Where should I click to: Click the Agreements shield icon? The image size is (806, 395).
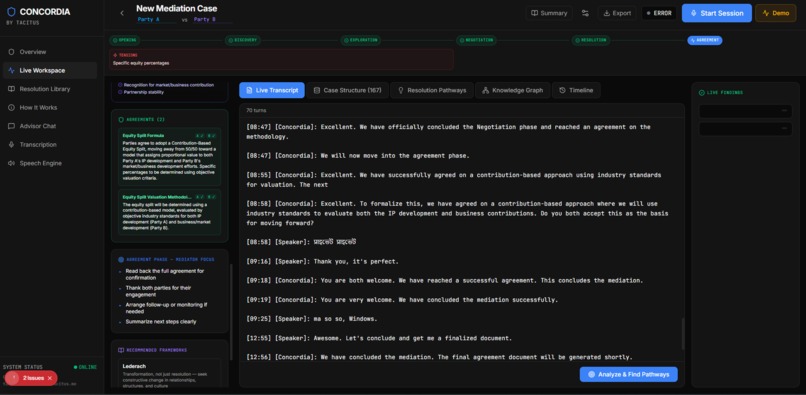tap(121, 119)
